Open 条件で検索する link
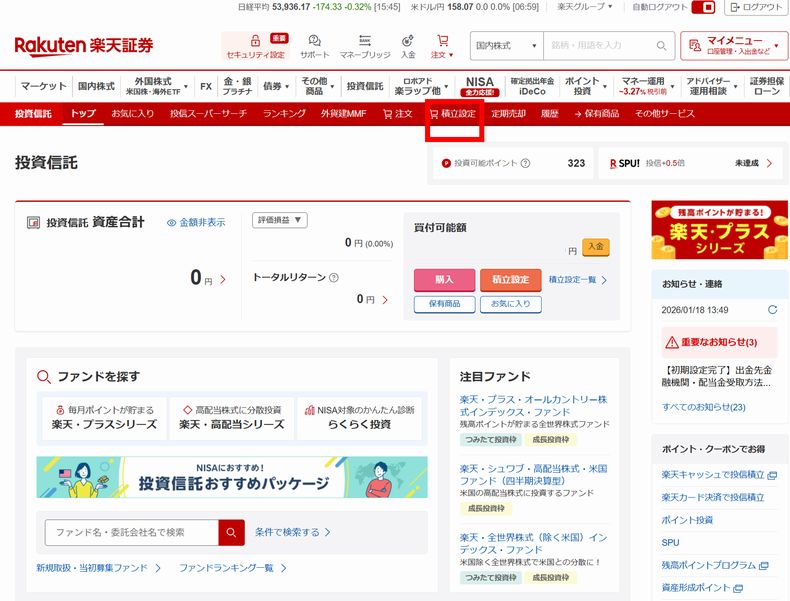The width and height of the screenshot is (790, 601). click(x=292, y=532)
